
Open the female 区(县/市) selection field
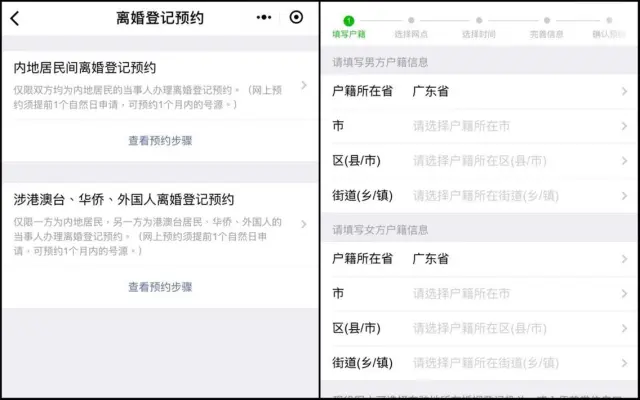pyautogui.click(x=480, y=328)
